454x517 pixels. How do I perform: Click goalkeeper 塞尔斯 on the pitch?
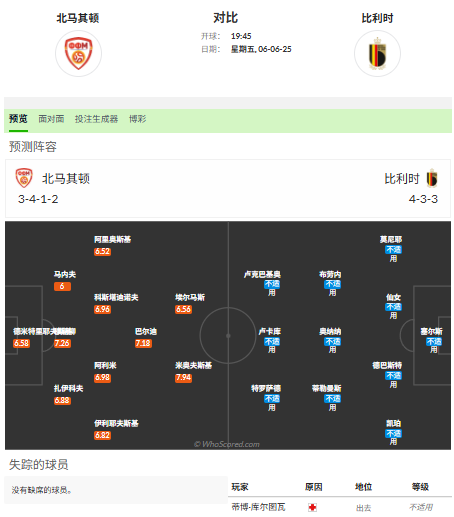pyautogui.click(x=431, y=331)
